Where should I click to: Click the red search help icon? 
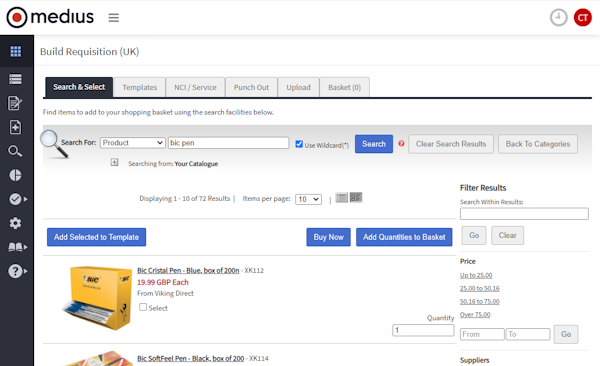pyautogui.click(x=401, y=144)
